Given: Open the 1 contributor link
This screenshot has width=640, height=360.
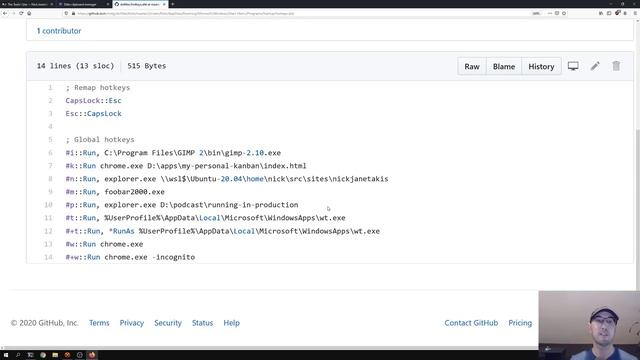Looking at the screenshot, I should coord(59,31).
